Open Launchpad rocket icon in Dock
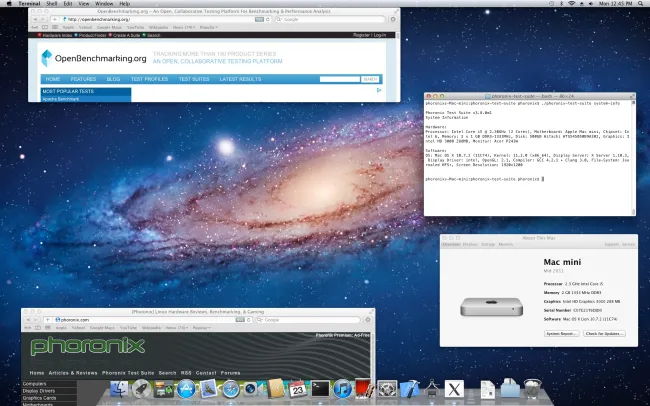The image size is (650, 406). click(x=141, y=389)
